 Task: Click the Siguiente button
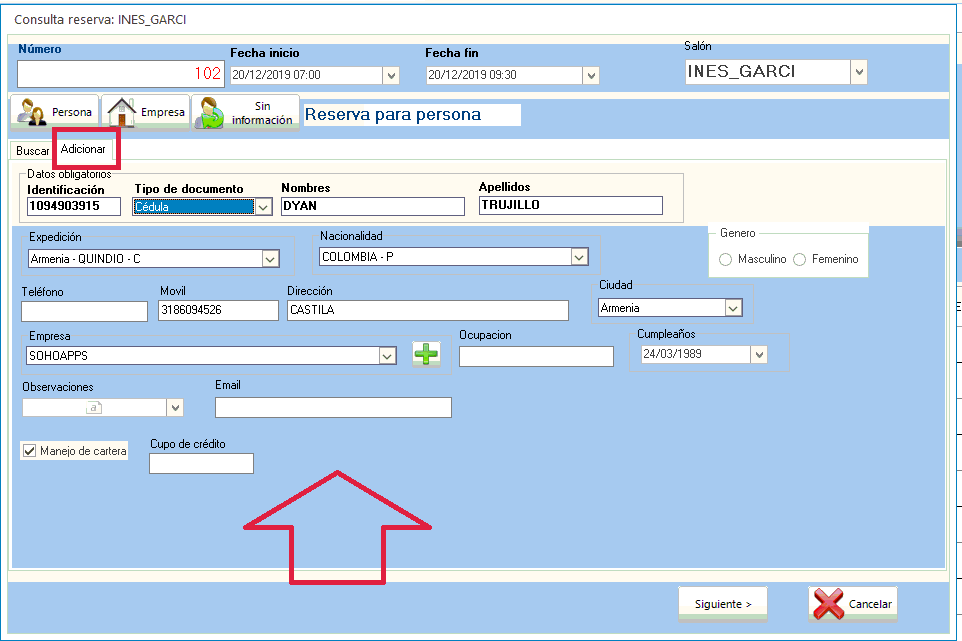pos(723,604)
